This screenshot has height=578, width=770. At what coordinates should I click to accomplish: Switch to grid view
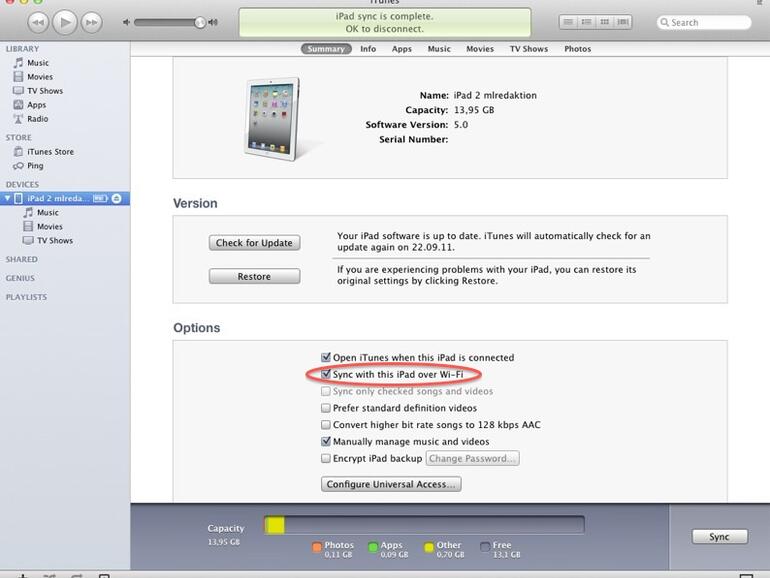(605, 22)
